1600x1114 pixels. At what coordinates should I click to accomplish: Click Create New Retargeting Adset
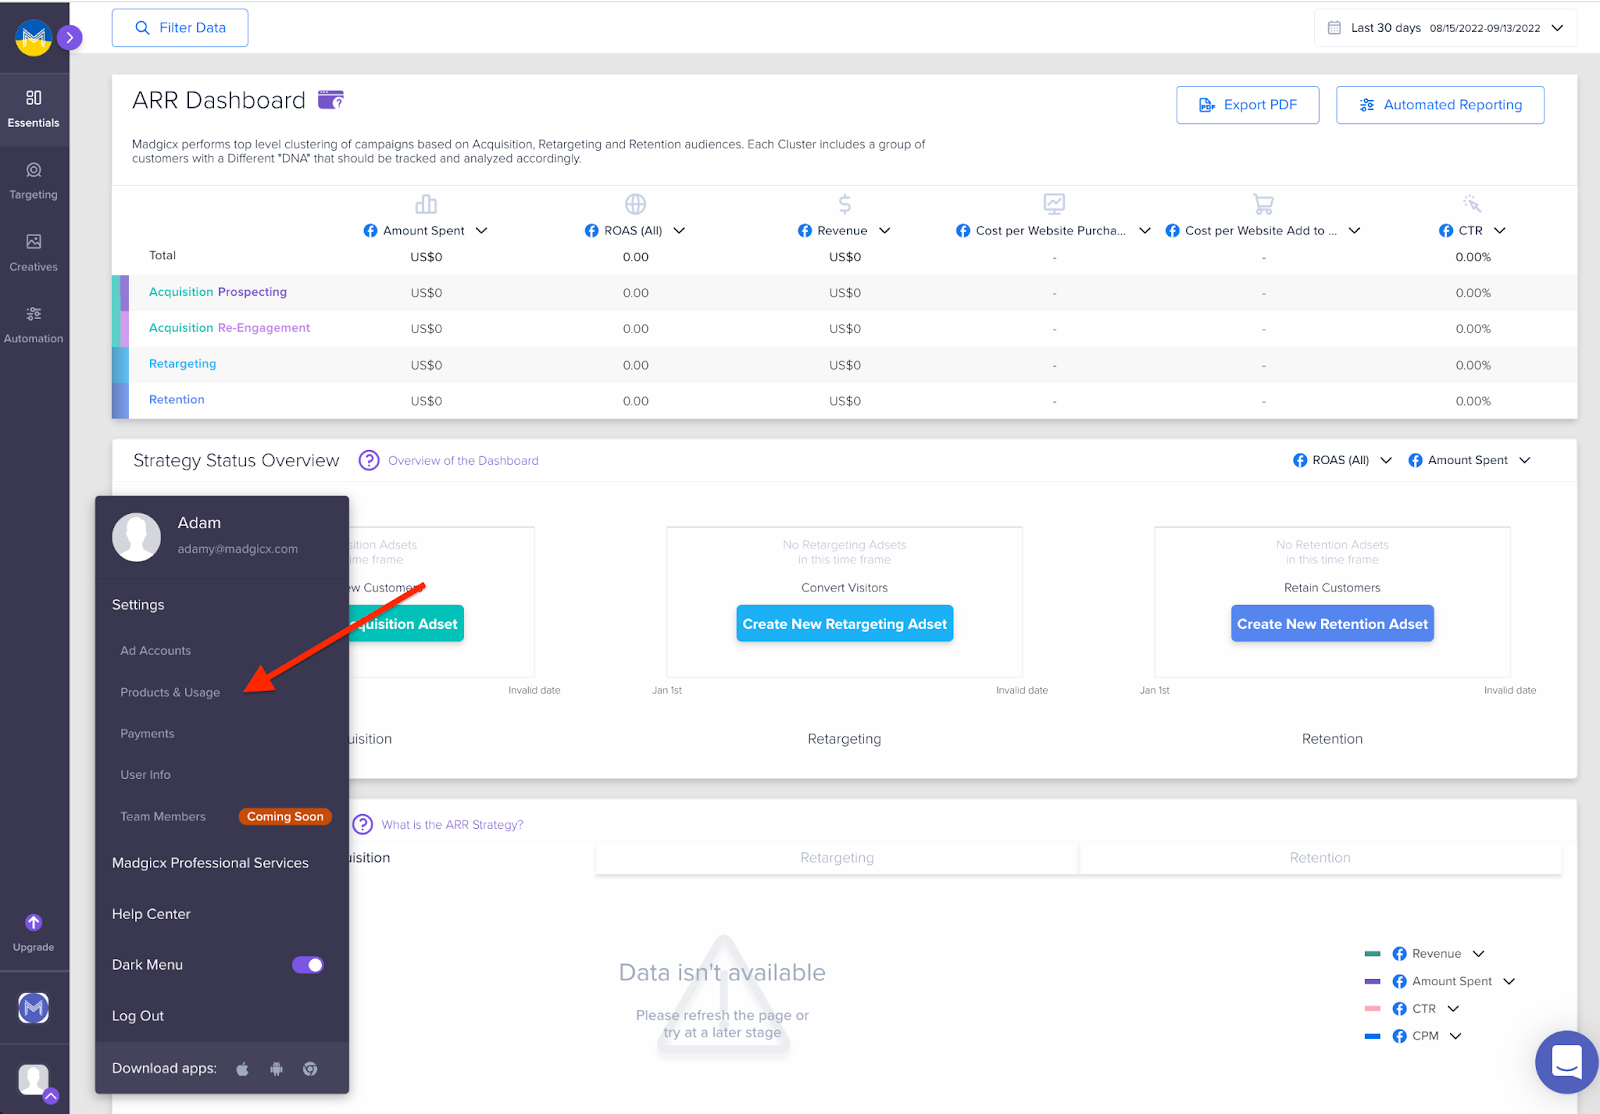(x=845, y=624)
